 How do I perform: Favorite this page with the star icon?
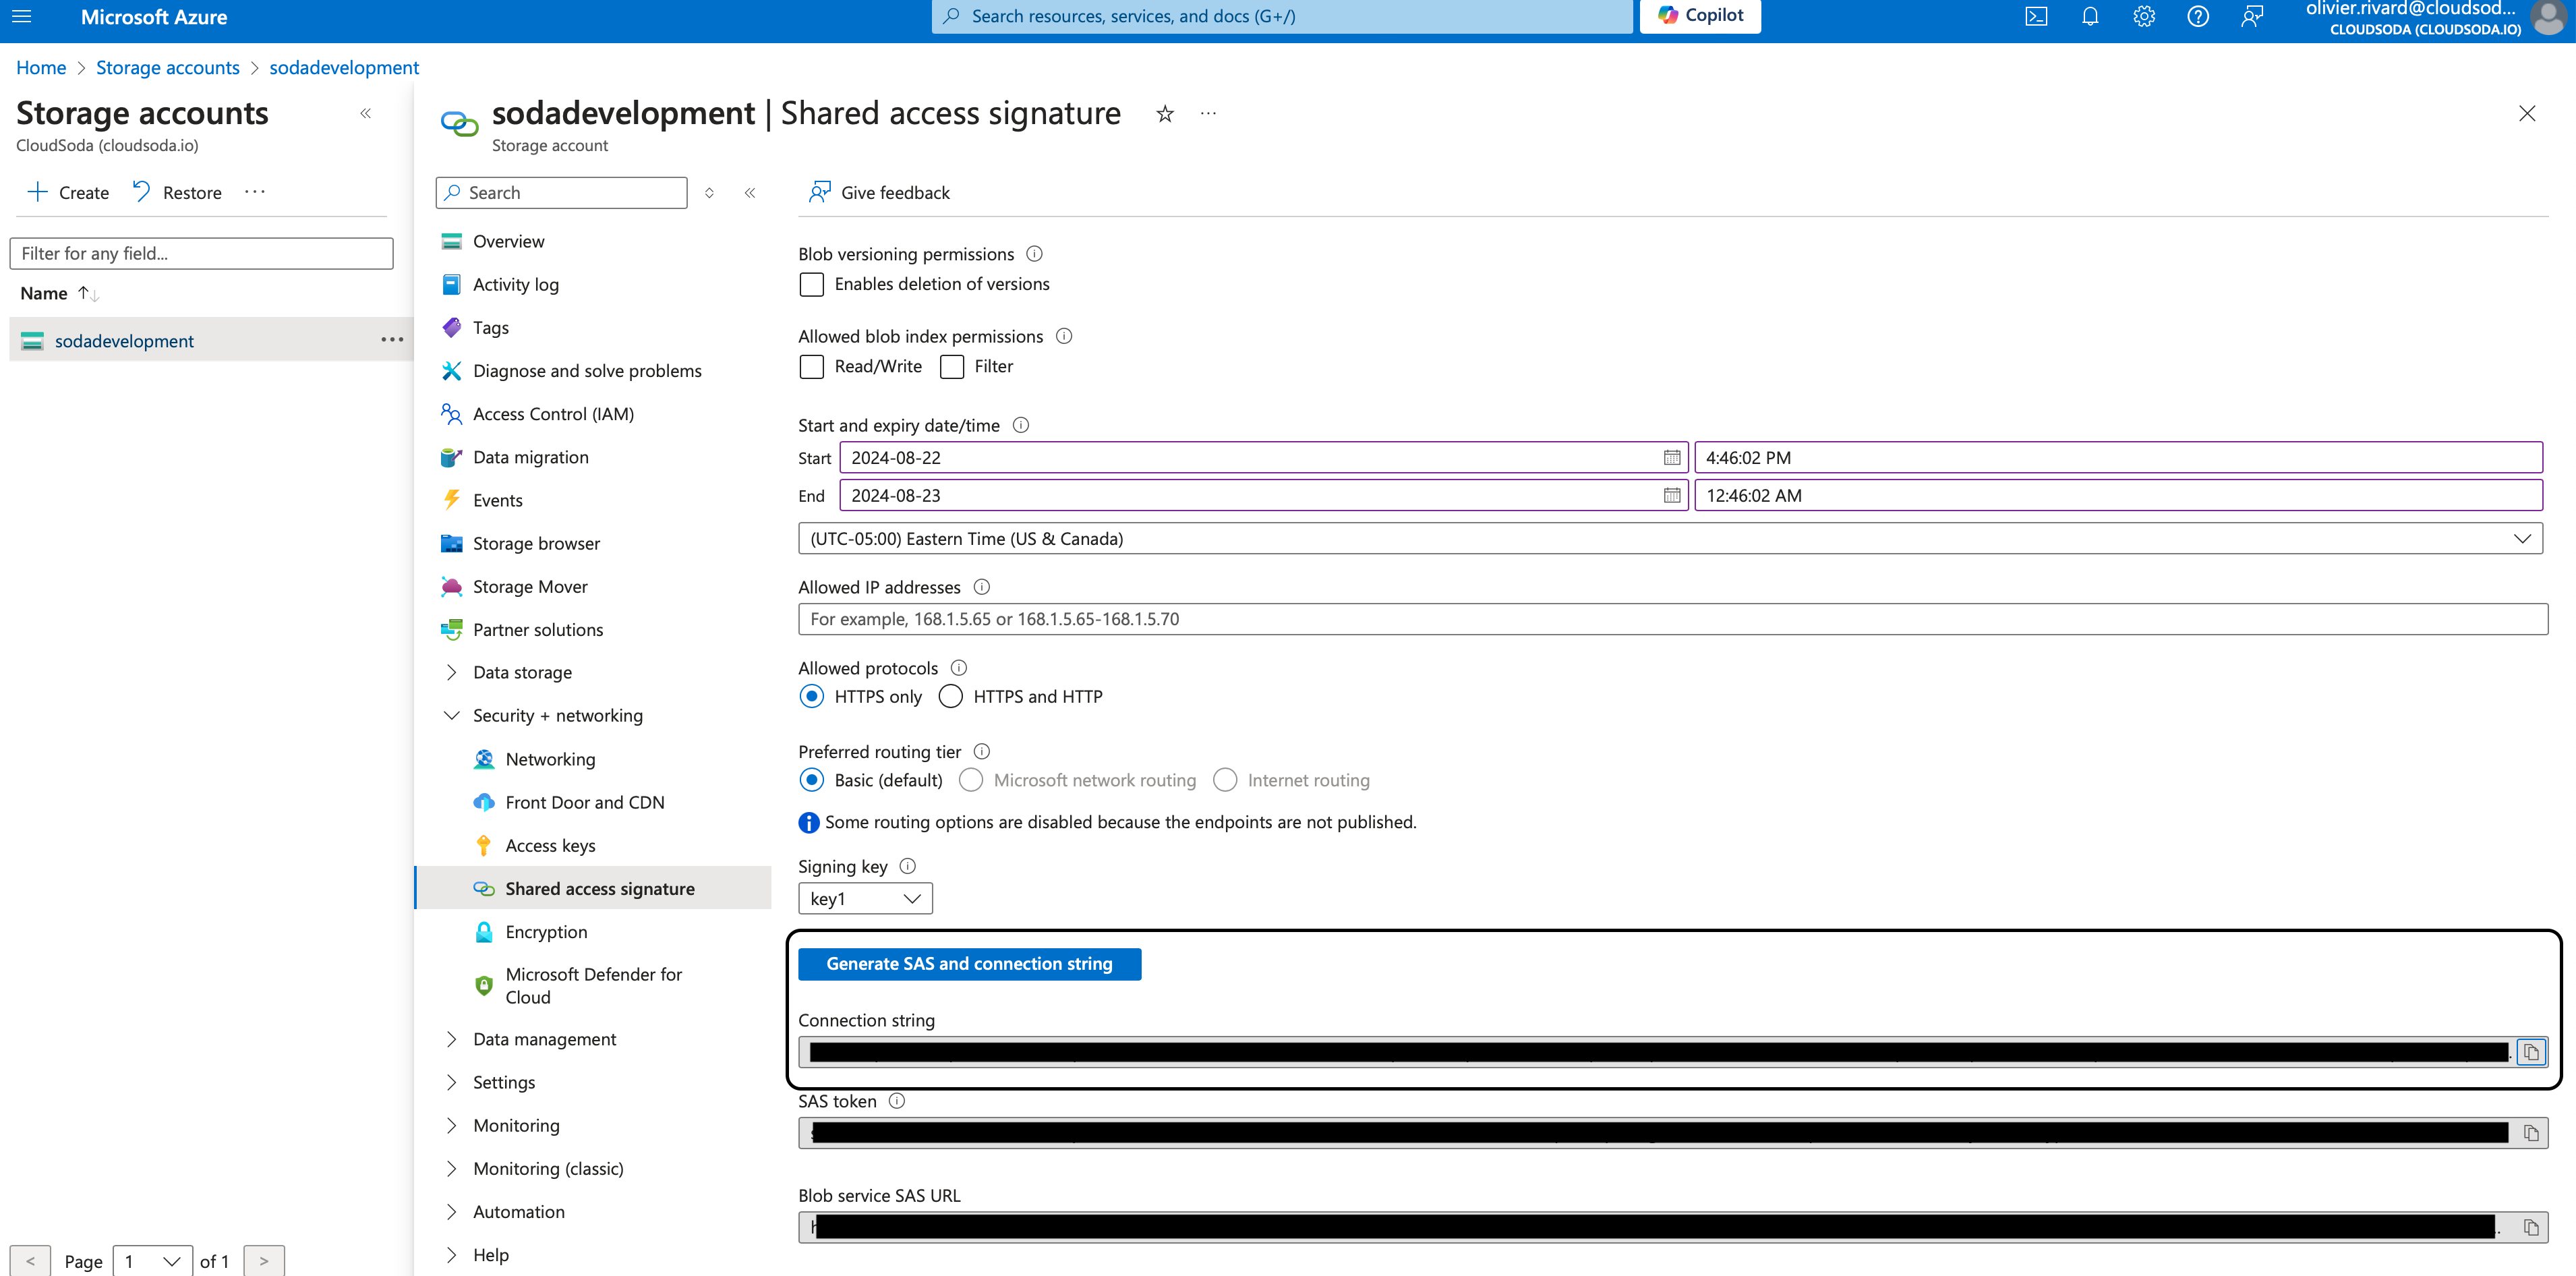(1164, 114)
